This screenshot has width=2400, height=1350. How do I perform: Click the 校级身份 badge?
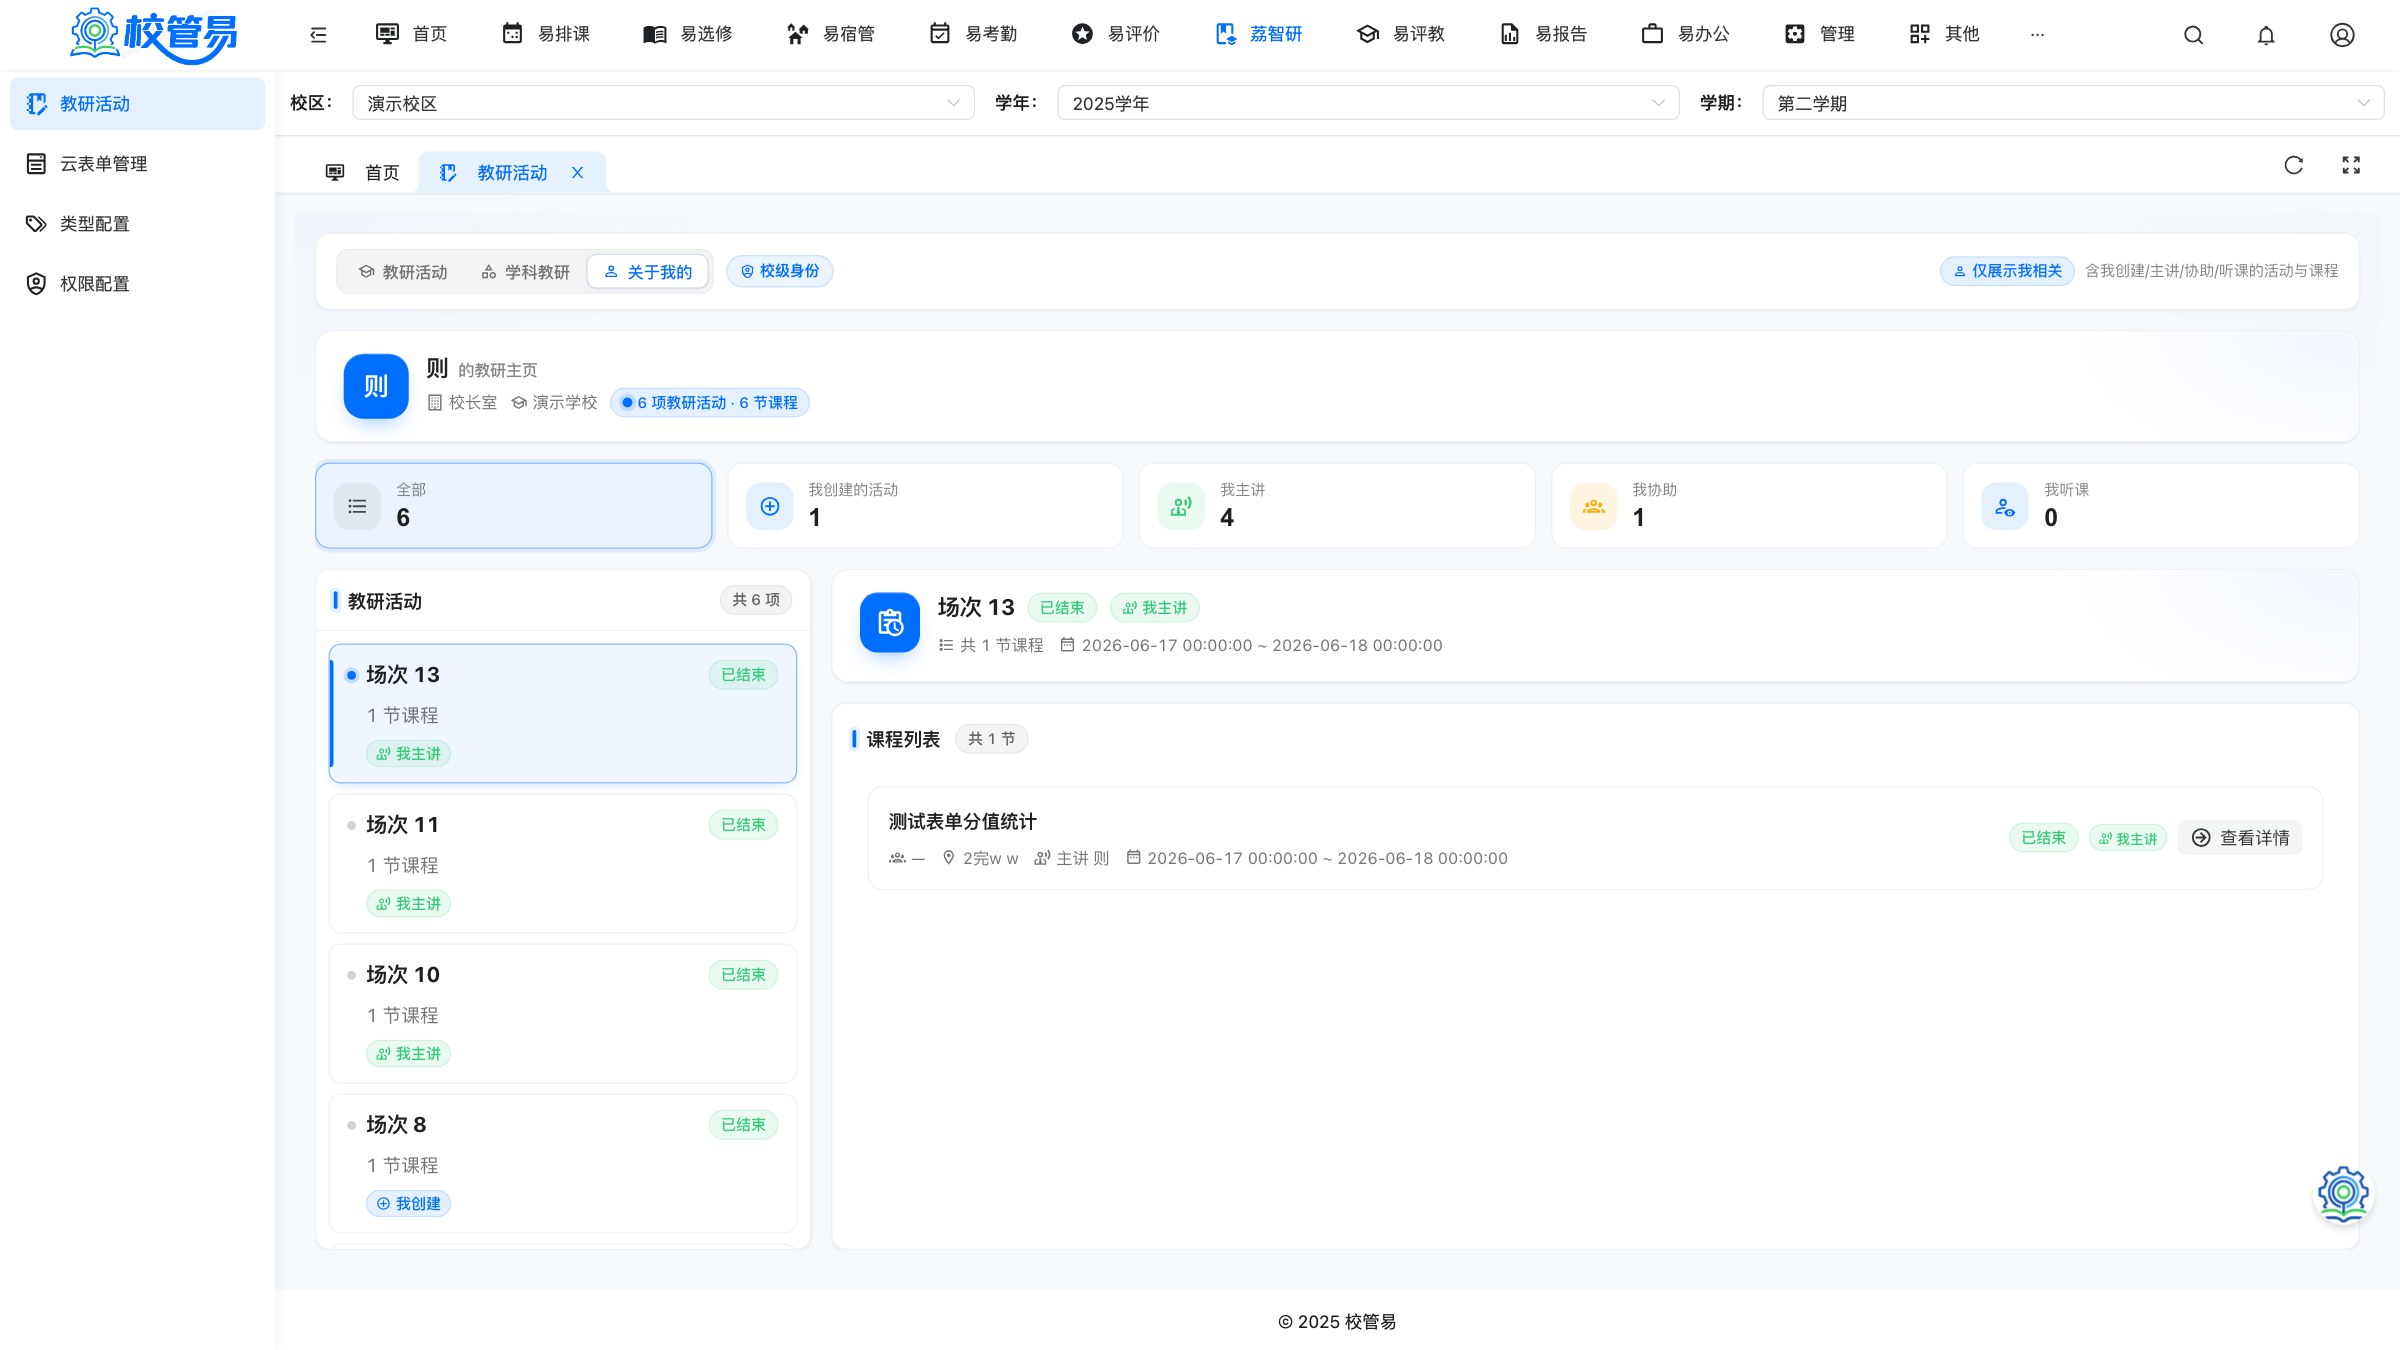point(779,271)
